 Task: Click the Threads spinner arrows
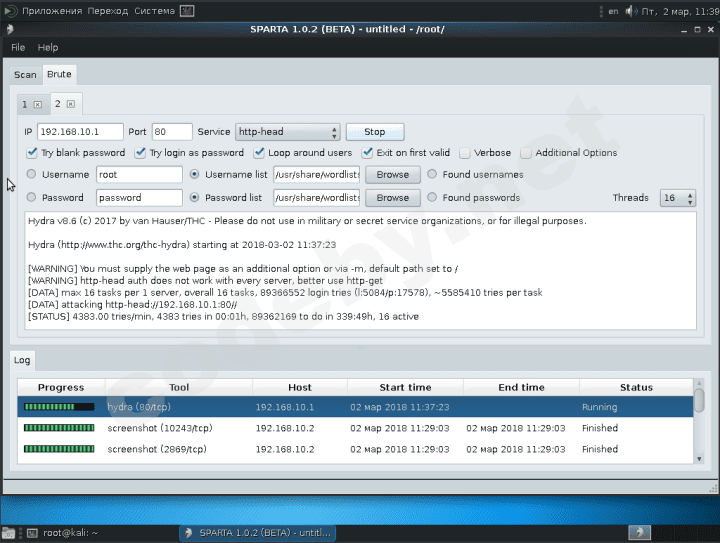point(691,198)
